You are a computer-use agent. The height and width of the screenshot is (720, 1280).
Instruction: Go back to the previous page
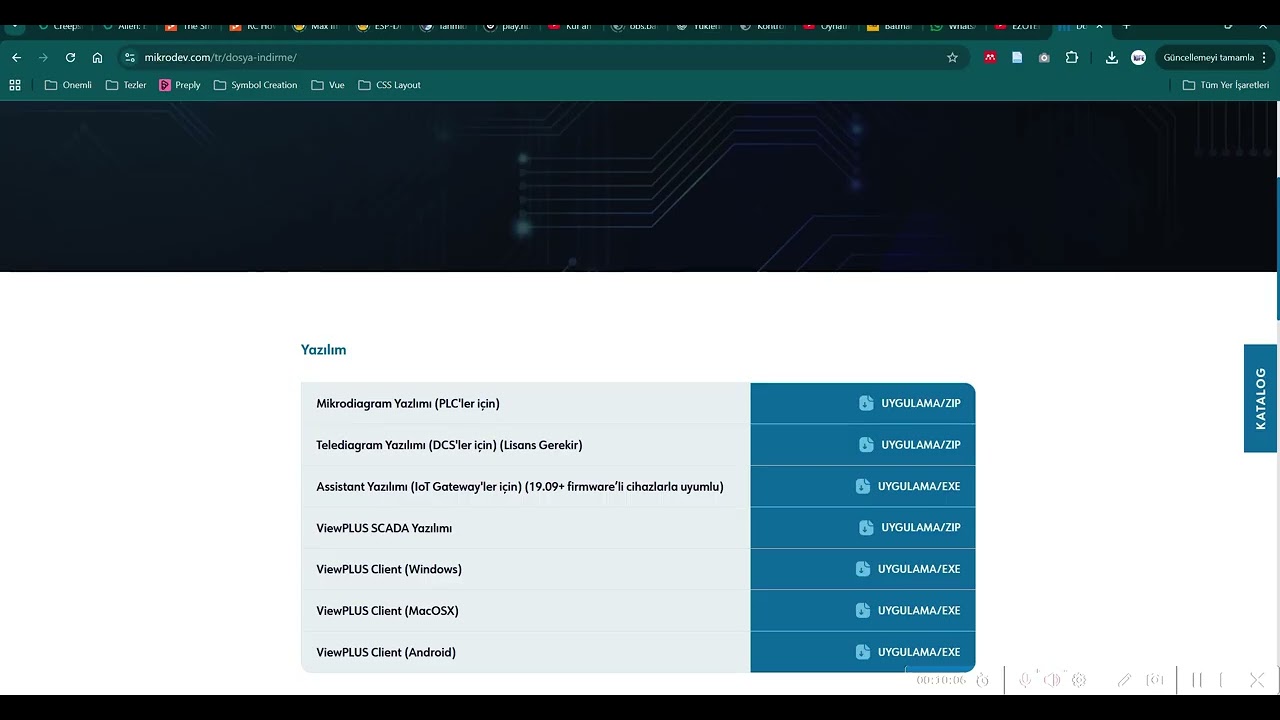pos(16,58)
